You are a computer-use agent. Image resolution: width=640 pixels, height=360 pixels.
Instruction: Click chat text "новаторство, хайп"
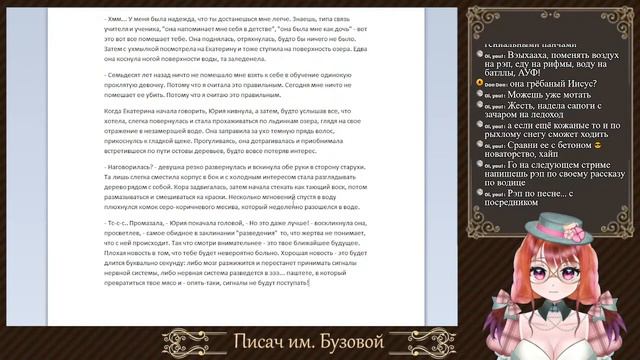(x=521, y=154)
